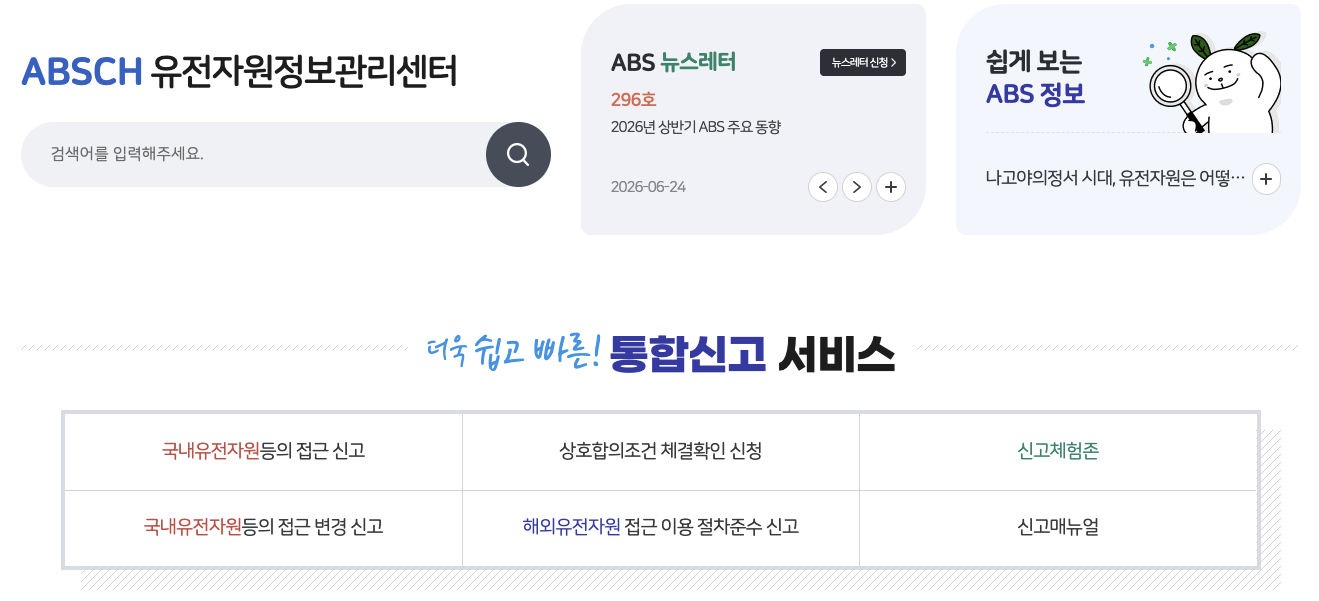Show previous newsletter with left arrow
The image size is (1319, 601).
[x=823, y=187]
